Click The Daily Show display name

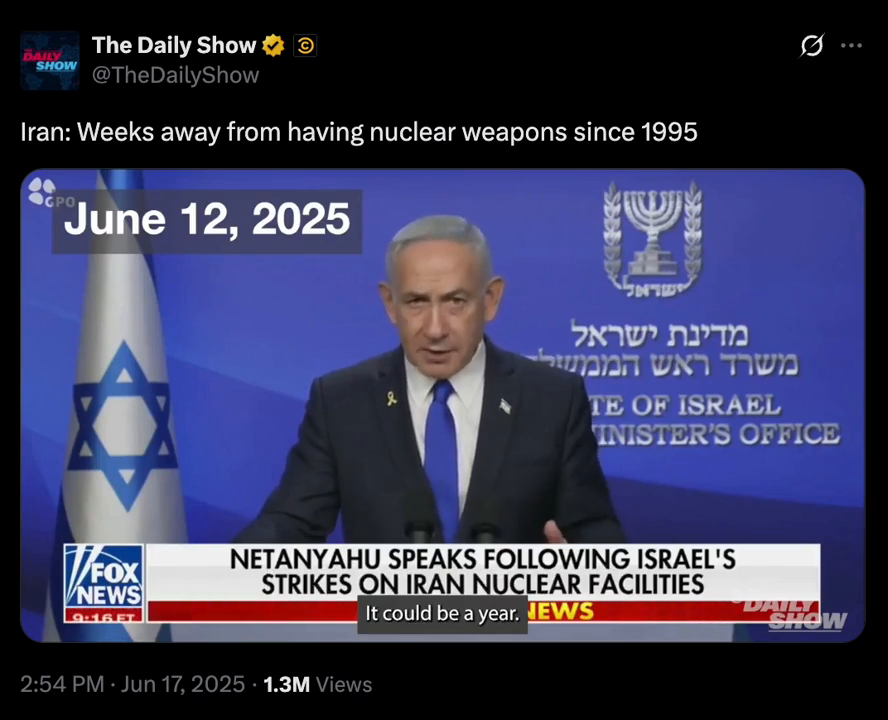coord(174,45)
